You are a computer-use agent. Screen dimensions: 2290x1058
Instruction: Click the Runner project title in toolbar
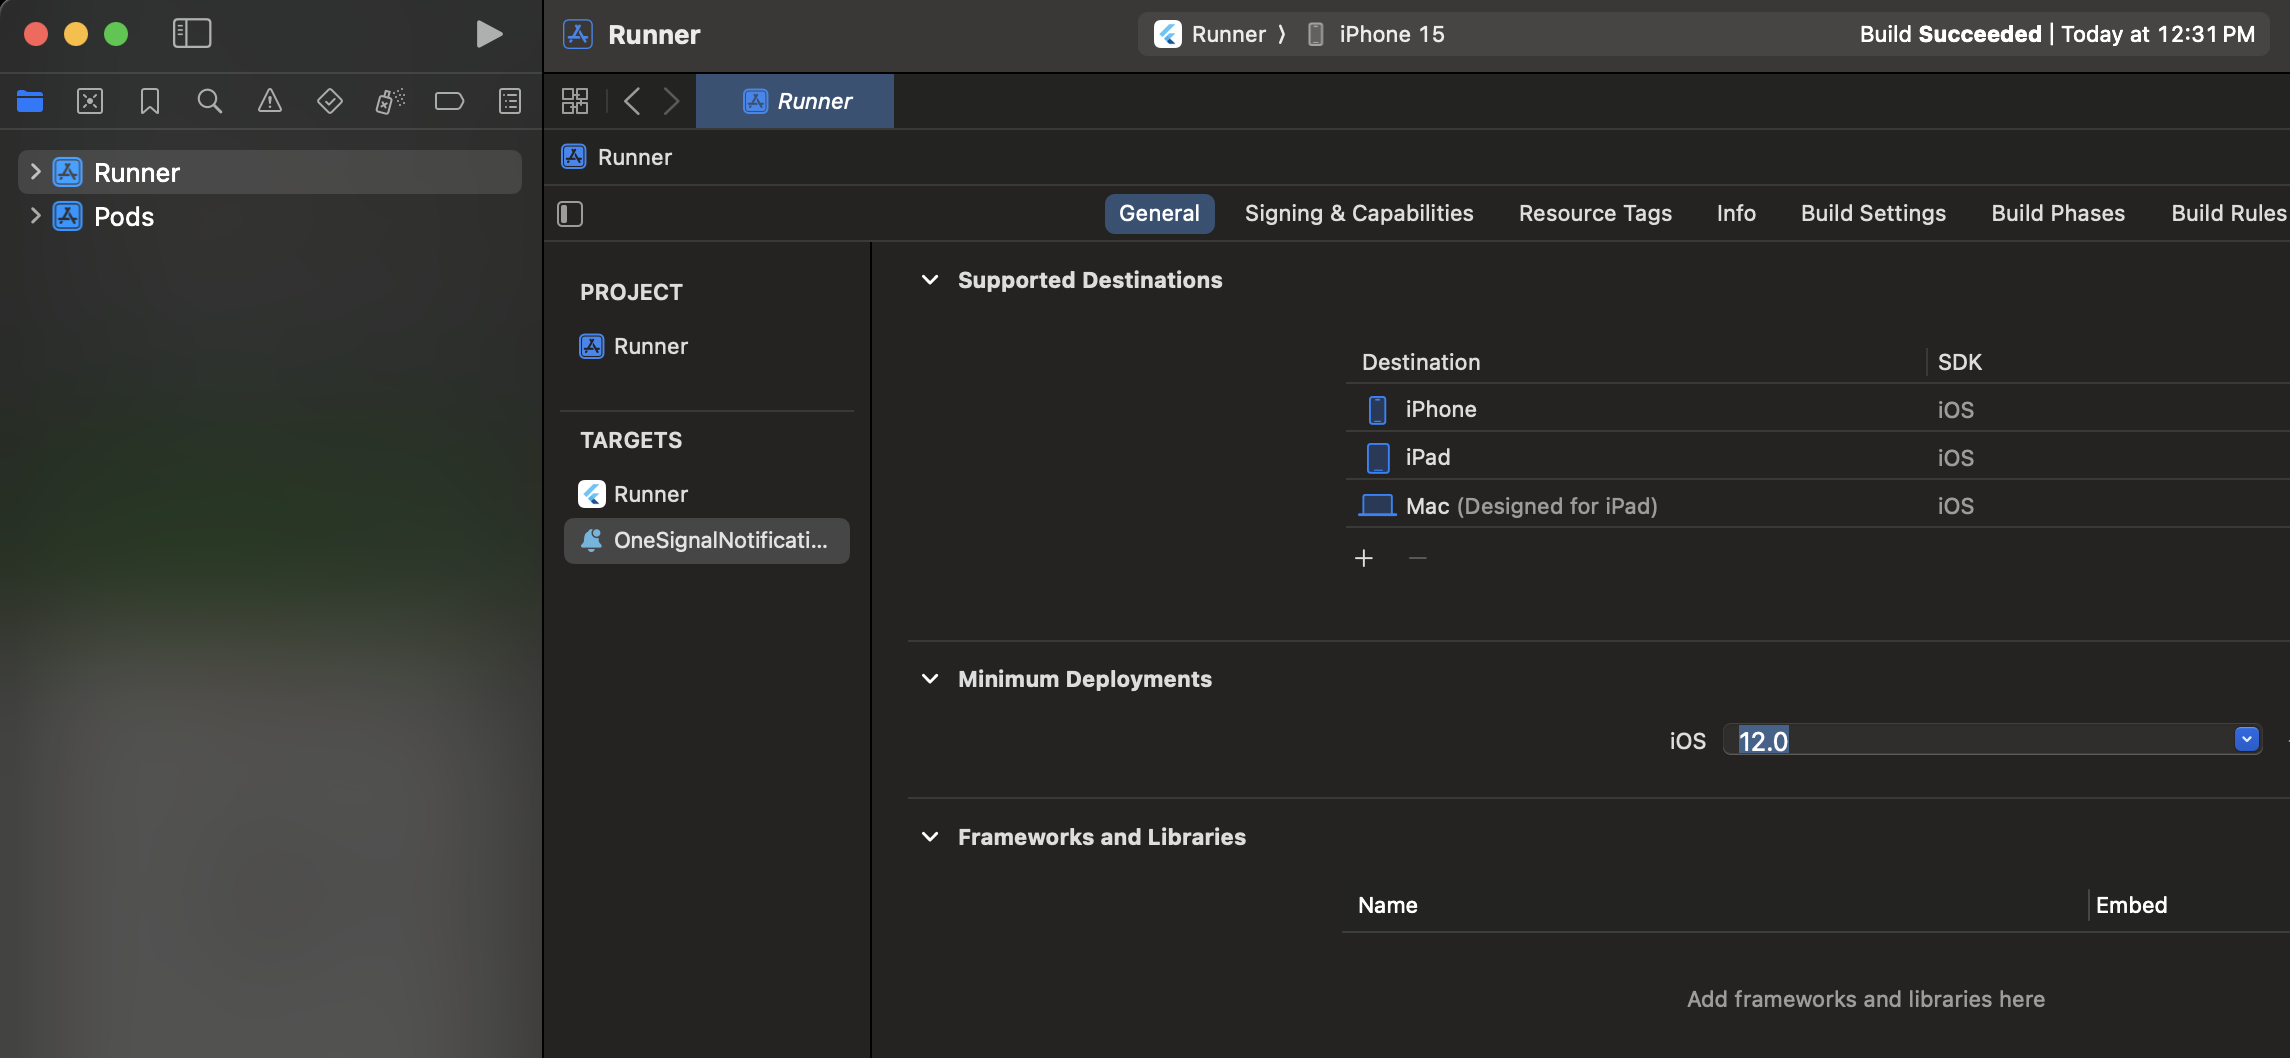(654, 34)
